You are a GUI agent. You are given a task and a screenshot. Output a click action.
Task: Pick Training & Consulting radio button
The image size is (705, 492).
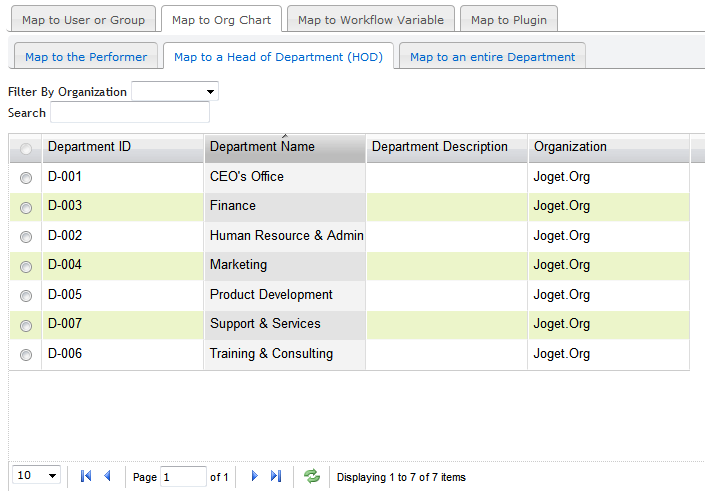(26, 354)
